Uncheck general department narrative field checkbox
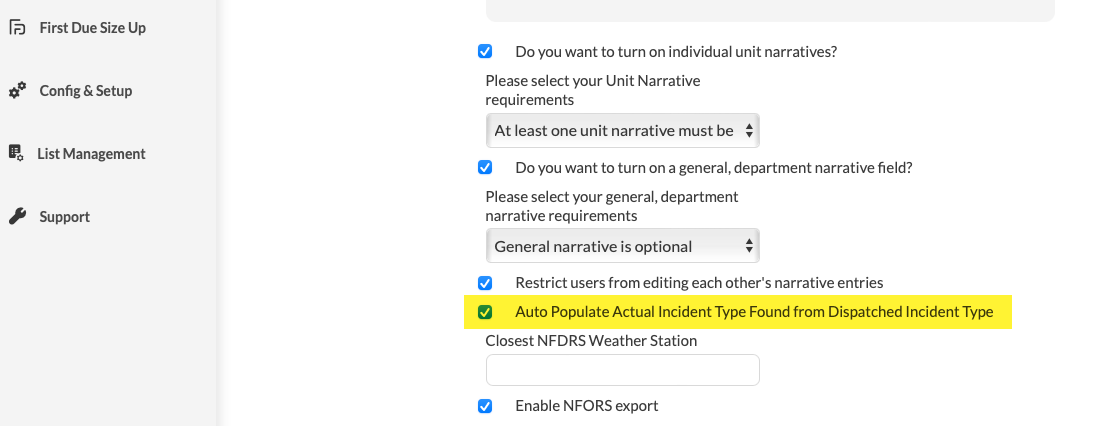The image size is (1114, 426). [x=485, y=168]
